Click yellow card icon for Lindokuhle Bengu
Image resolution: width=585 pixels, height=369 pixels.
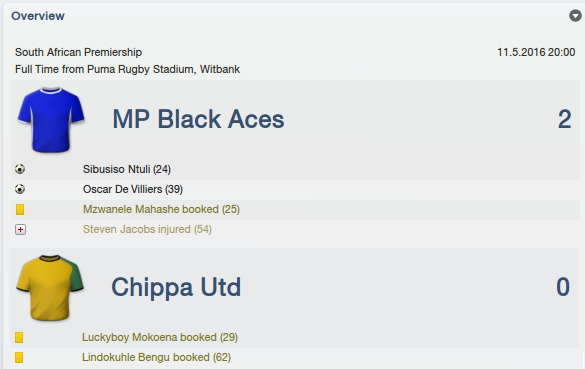click(x=19, y=357)
